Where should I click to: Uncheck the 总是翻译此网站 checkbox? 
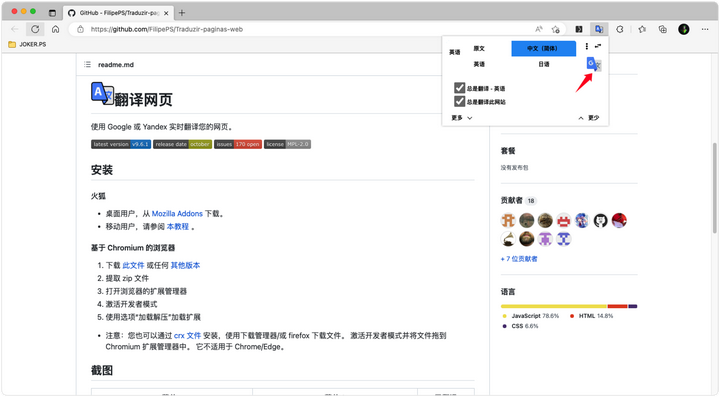(x=459, y=101)
